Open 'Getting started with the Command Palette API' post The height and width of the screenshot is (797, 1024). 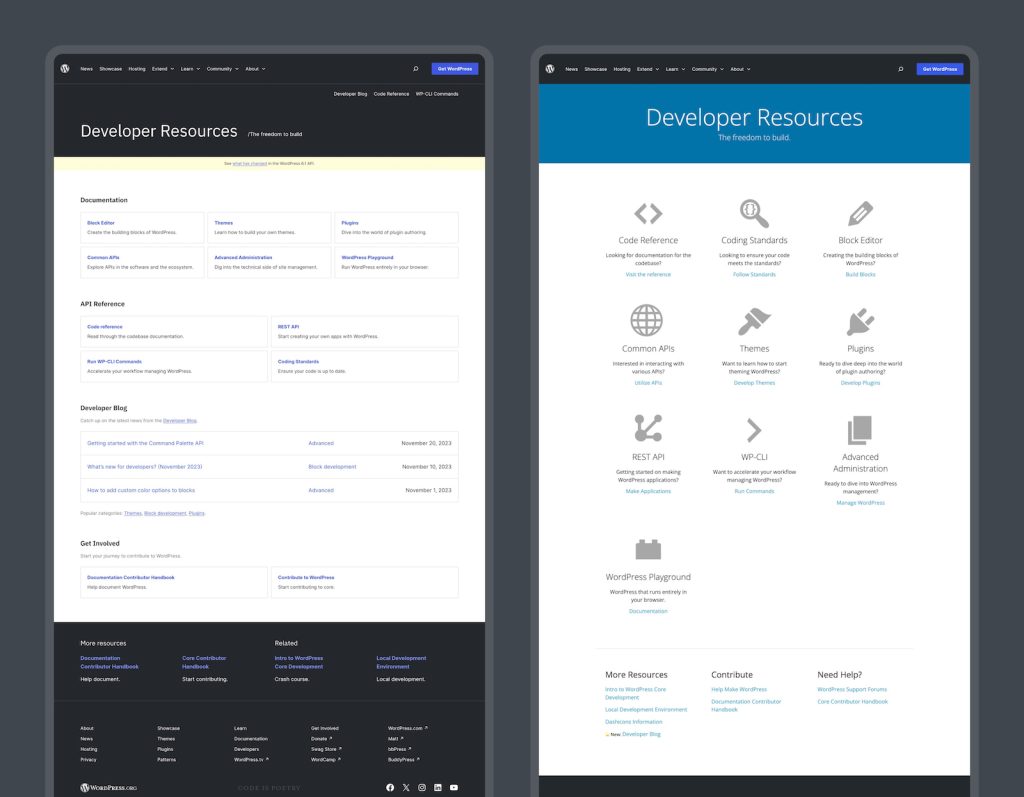(x=145, y=443)
